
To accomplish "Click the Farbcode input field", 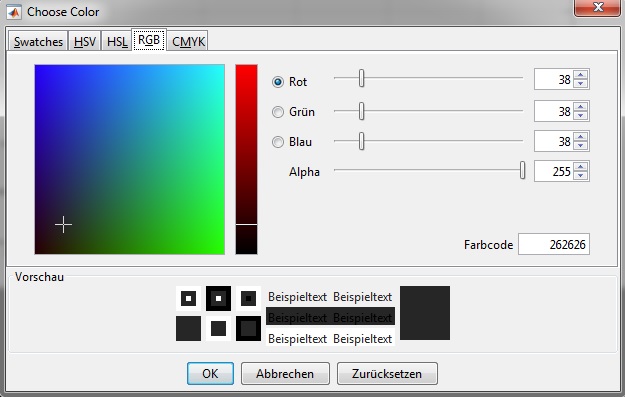I will 554,244.
